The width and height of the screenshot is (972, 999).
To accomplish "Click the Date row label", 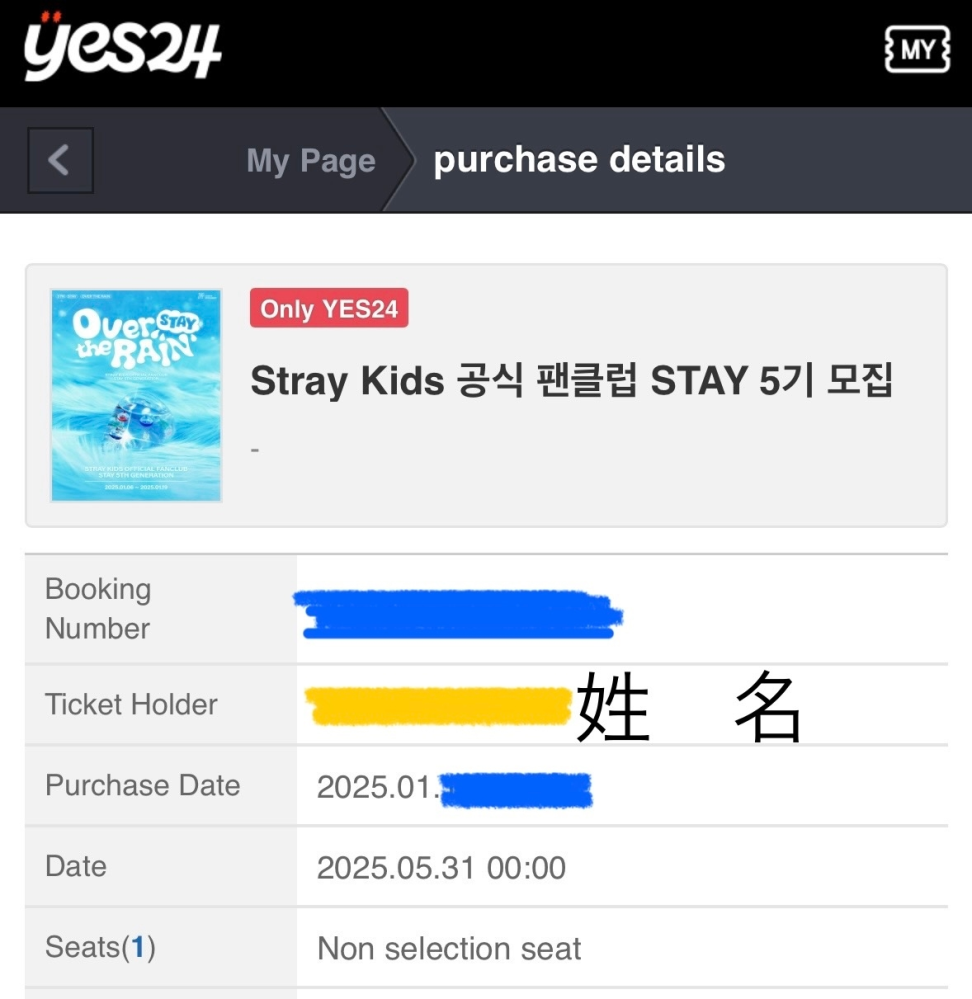I will pyautogui.click(x=76, y=866).
